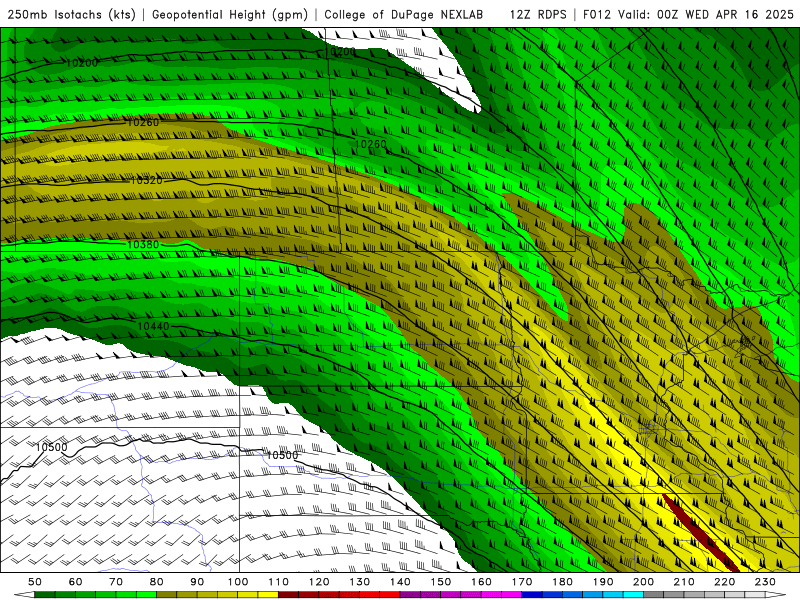The height and width of the screenshot is (600, 800).
Task: Click the '140' color bar value
Action: point(400,582)
